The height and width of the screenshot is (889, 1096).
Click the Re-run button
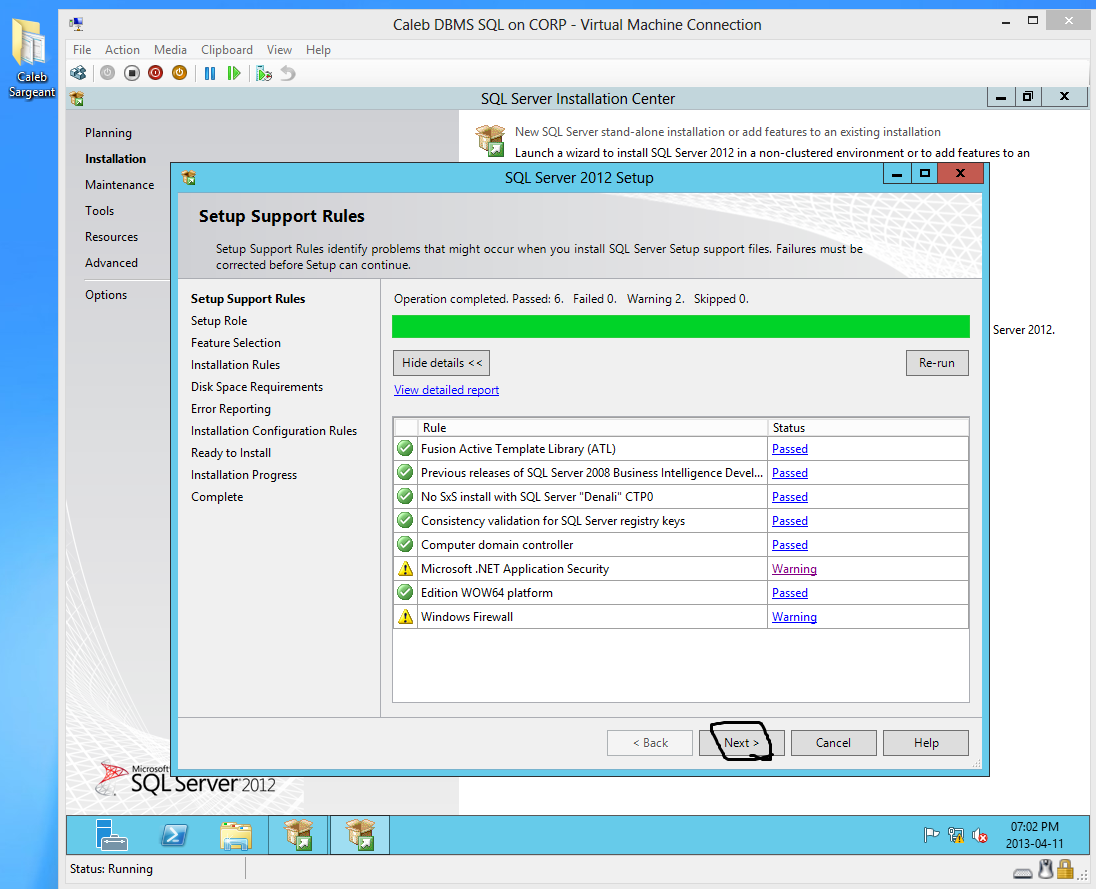click(937, 363)
